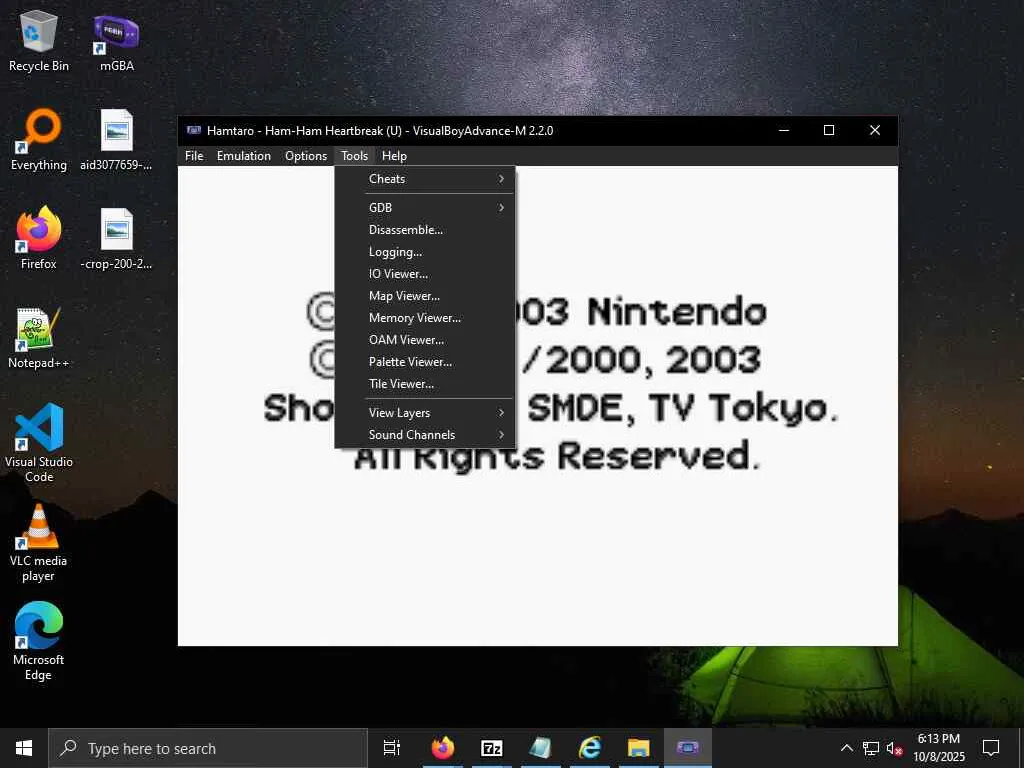Choose Logging... from Tools menu
1024x768 pixels.
tap(424, 251)
